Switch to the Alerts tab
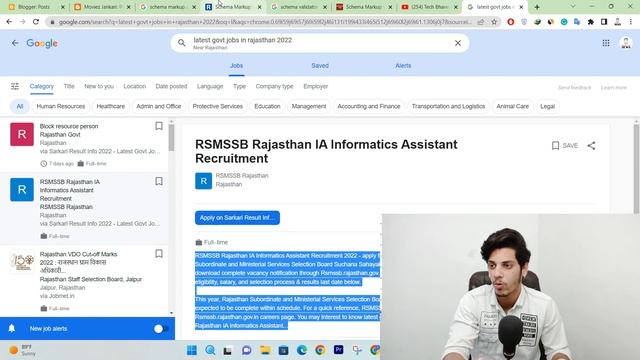This screenshot has height=360, width=640. 403,66
